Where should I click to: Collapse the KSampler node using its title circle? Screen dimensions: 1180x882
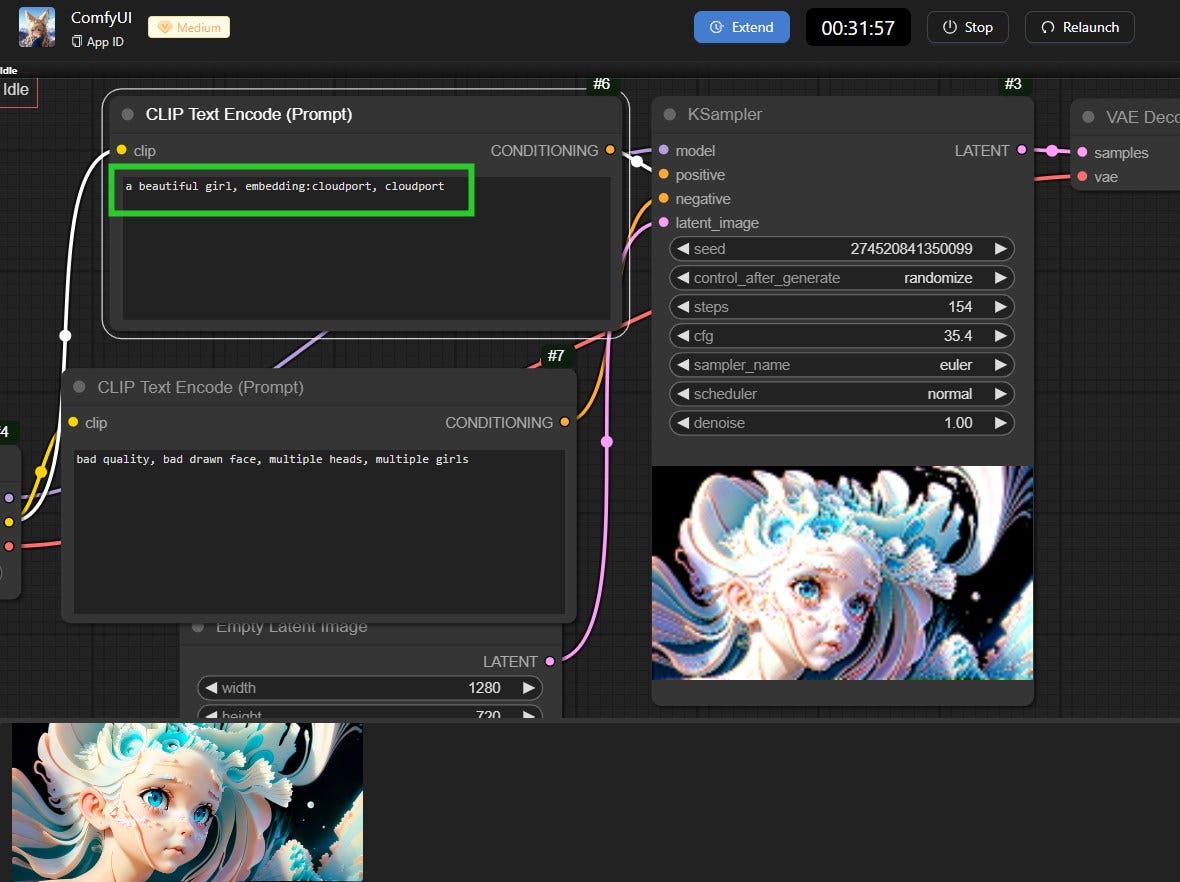click(672, 115)
